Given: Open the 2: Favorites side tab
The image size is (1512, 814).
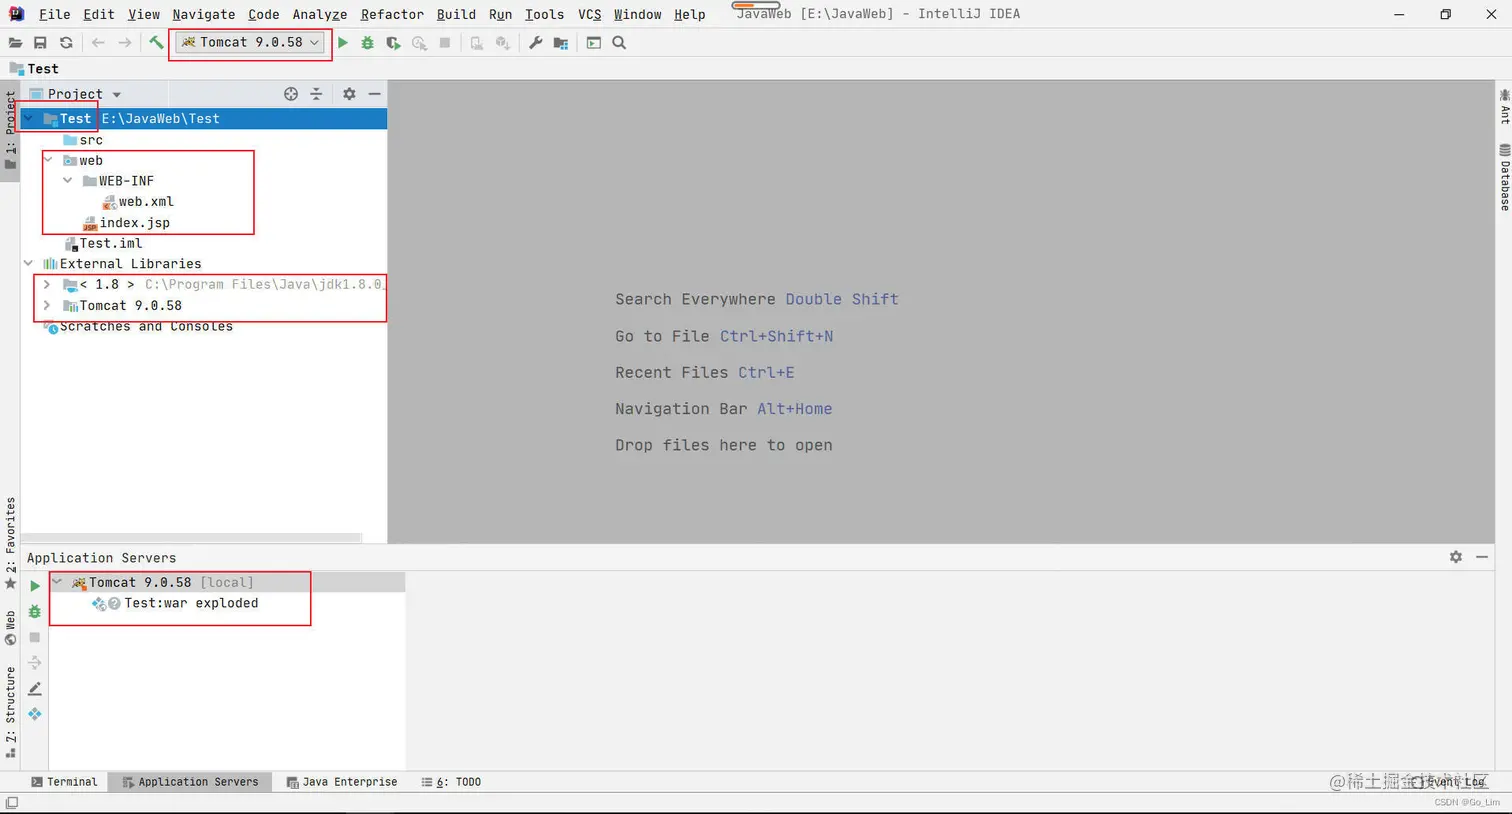Looking at the screenshot, I should click(11, 544).
